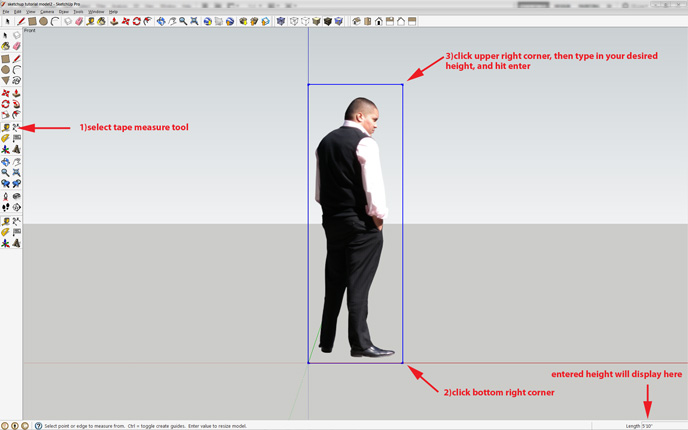Click Make Component in the side palette

click(17, 35)
